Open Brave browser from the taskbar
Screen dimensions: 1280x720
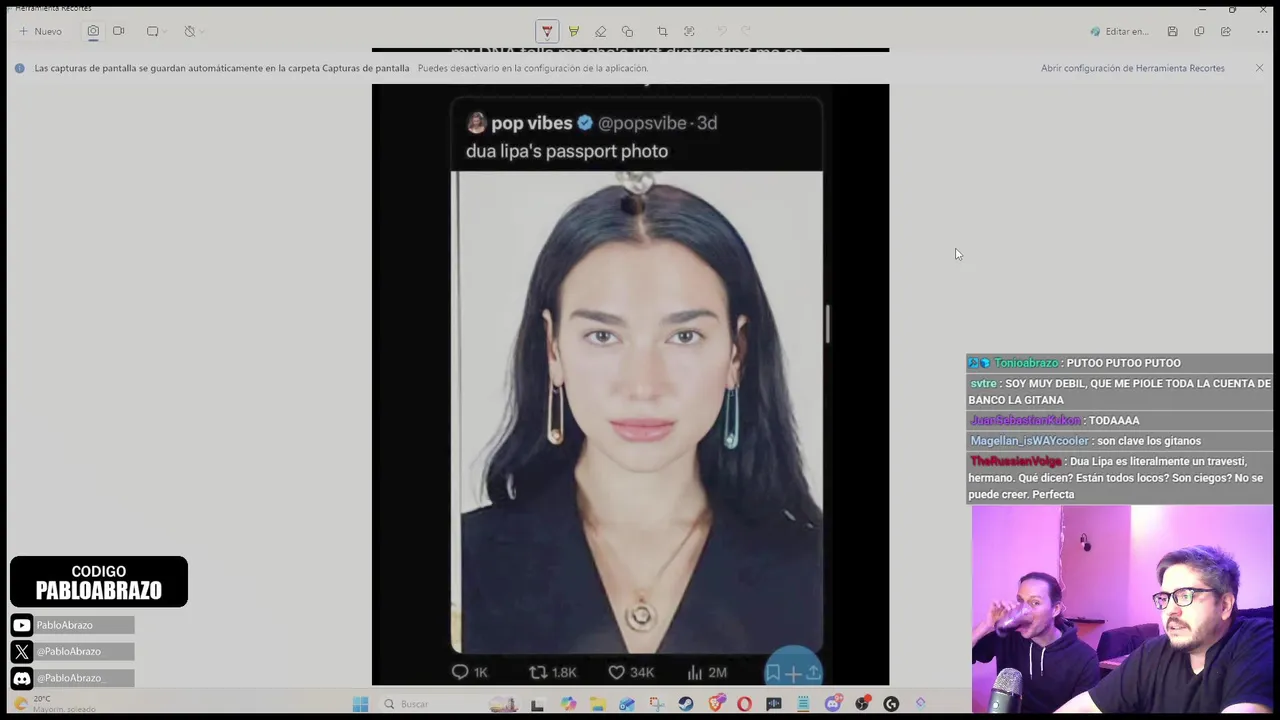[x=716, y=703]
